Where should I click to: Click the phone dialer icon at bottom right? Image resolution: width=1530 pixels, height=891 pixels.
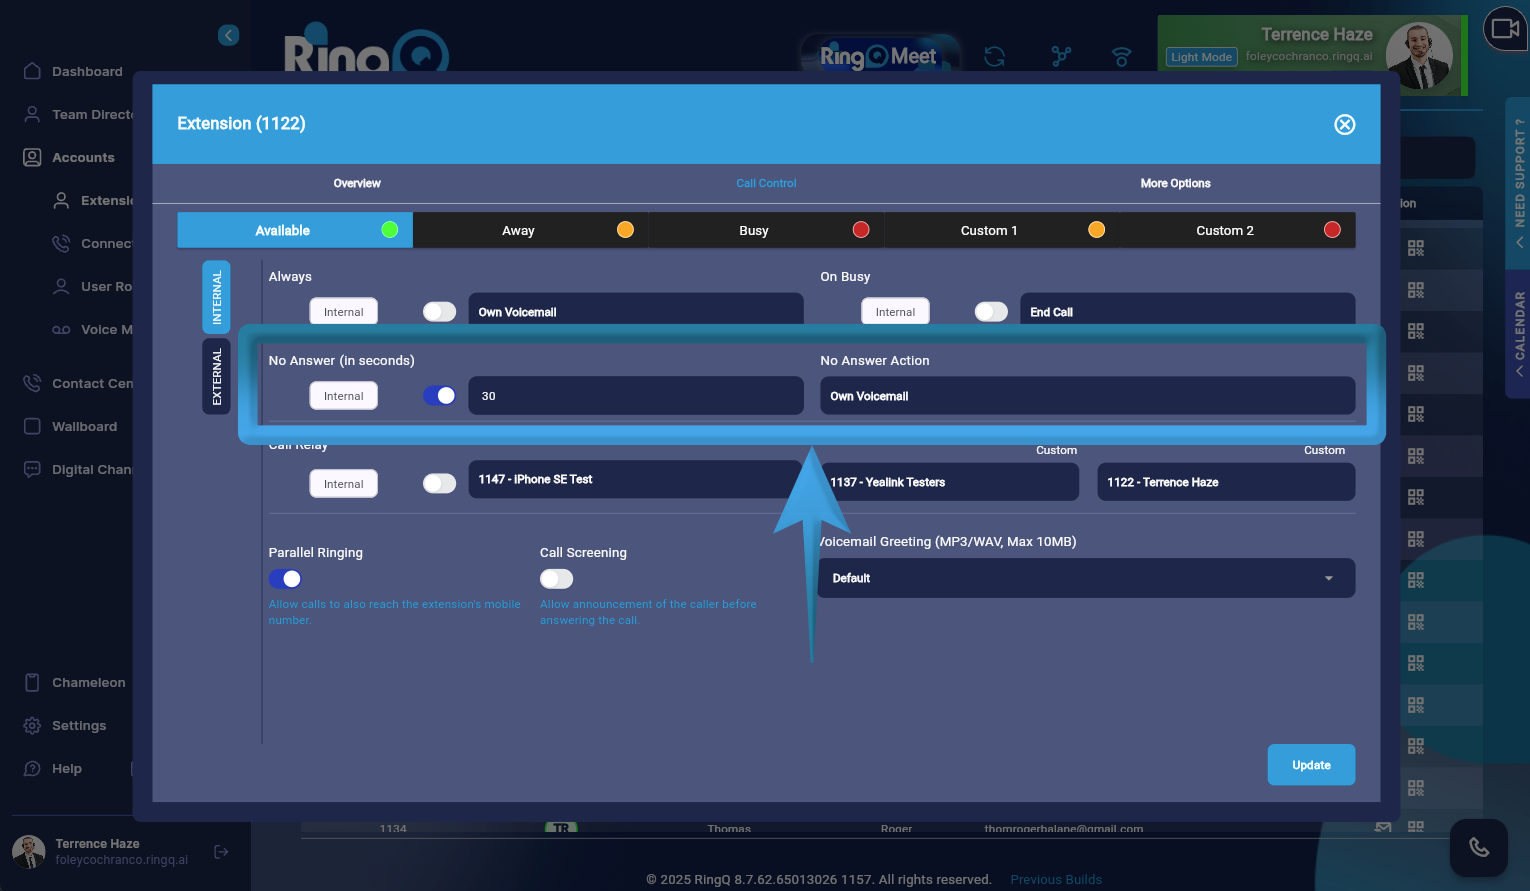(1478, 848)
